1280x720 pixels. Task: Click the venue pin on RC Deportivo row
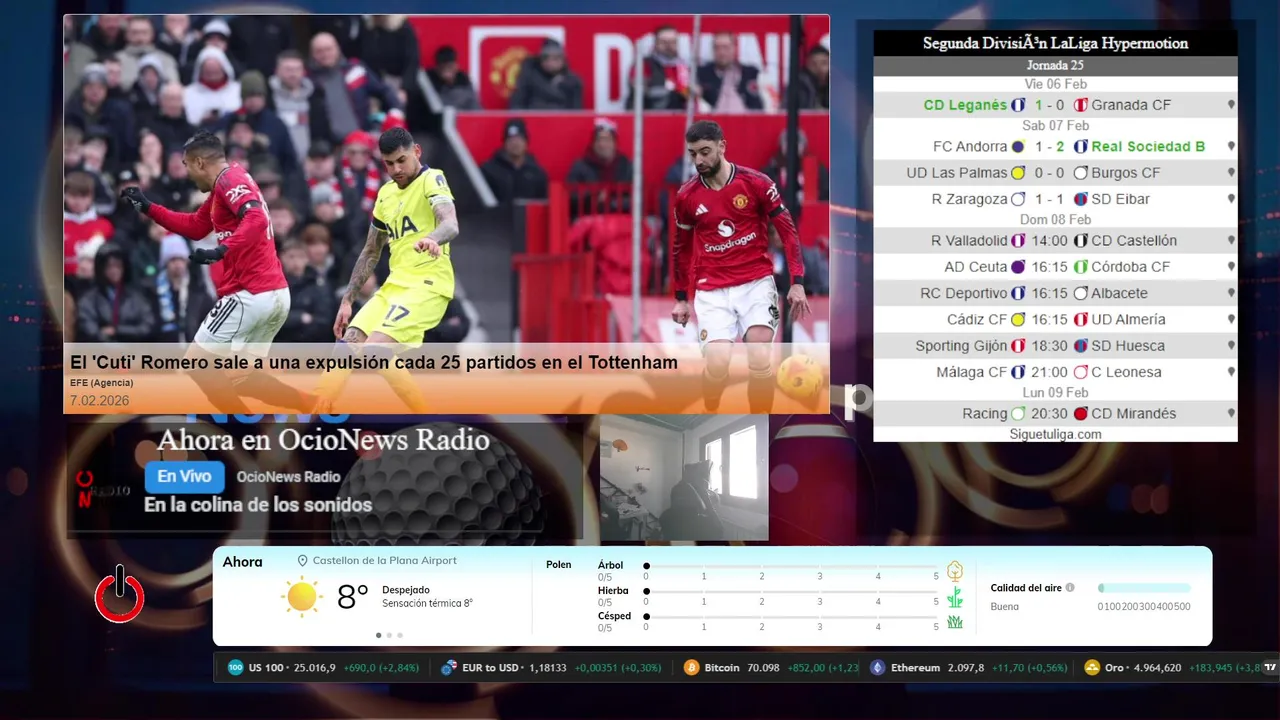pyautogui.click(x=1231, y=293)
